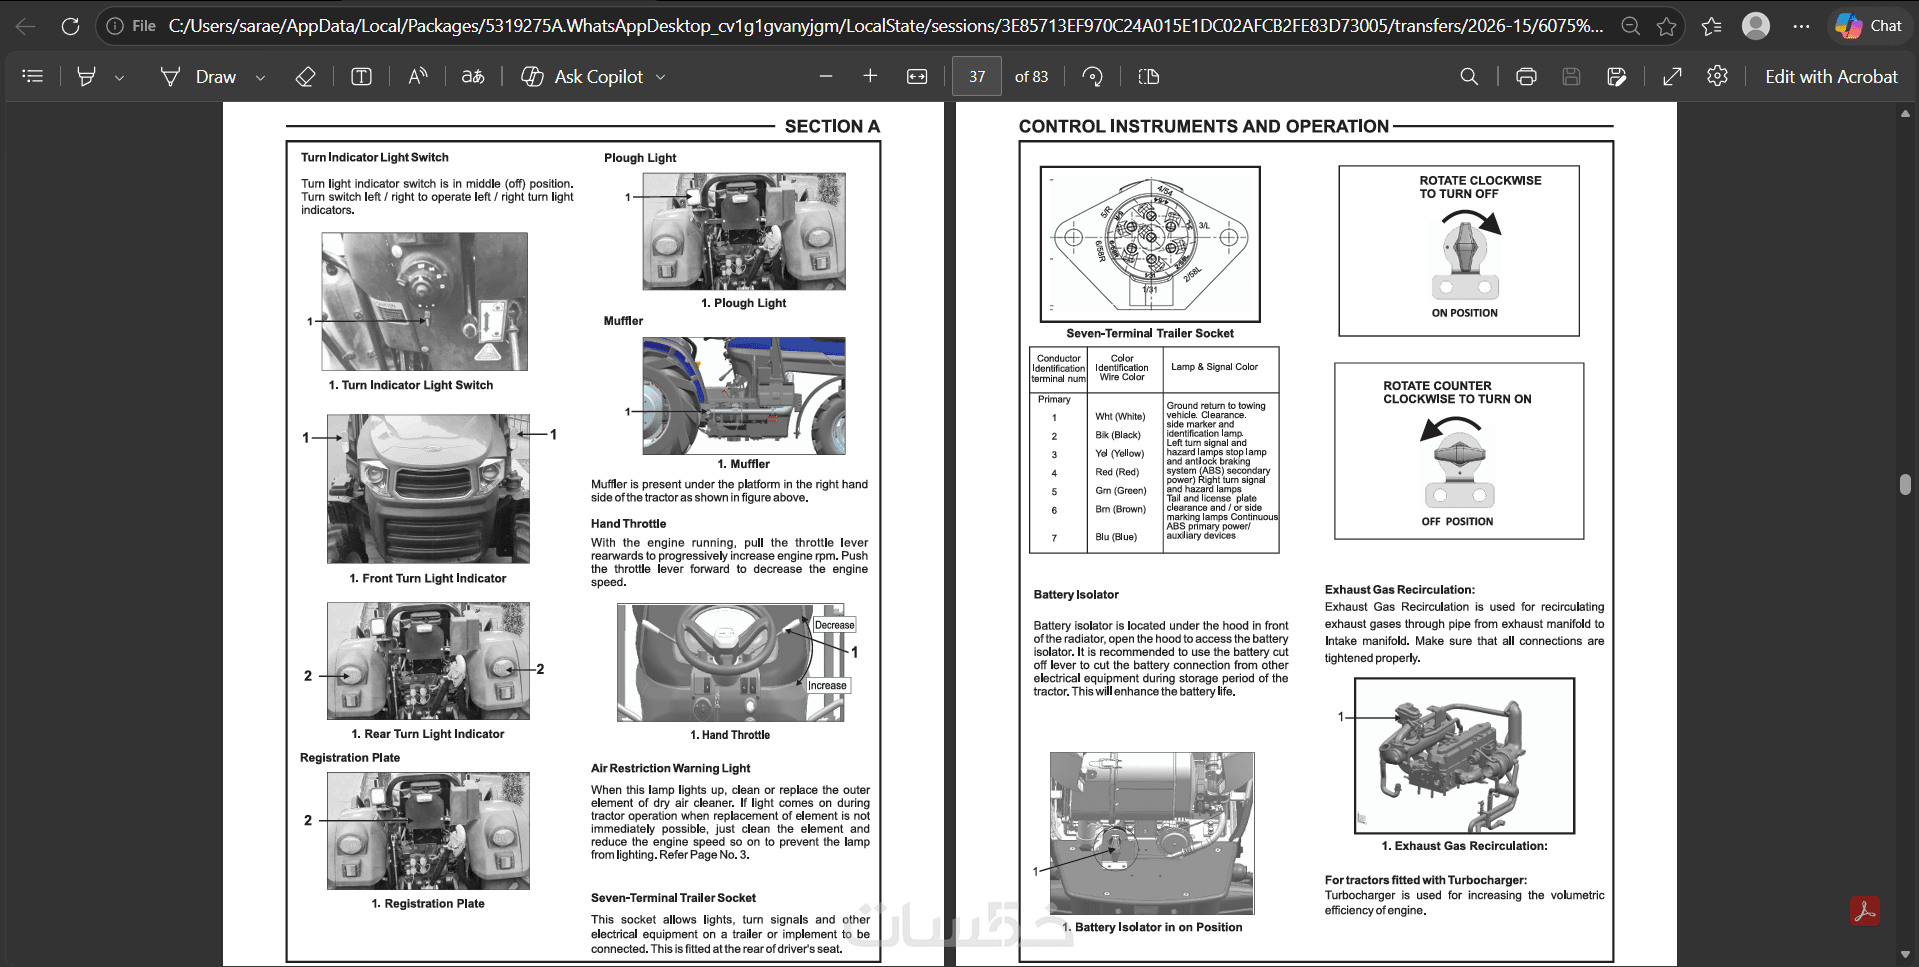Click the 'OFF POSITION' label
The height and width of the screenshot is (967, 1919).
pyautogui.click(x=1457, y=522)
